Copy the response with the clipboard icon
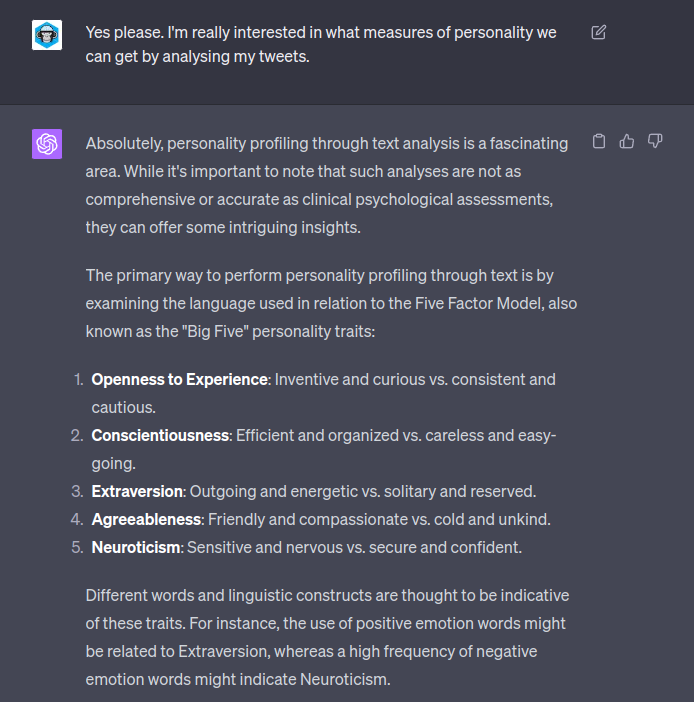This screenshot has width=694, height=702. point(599,141)
